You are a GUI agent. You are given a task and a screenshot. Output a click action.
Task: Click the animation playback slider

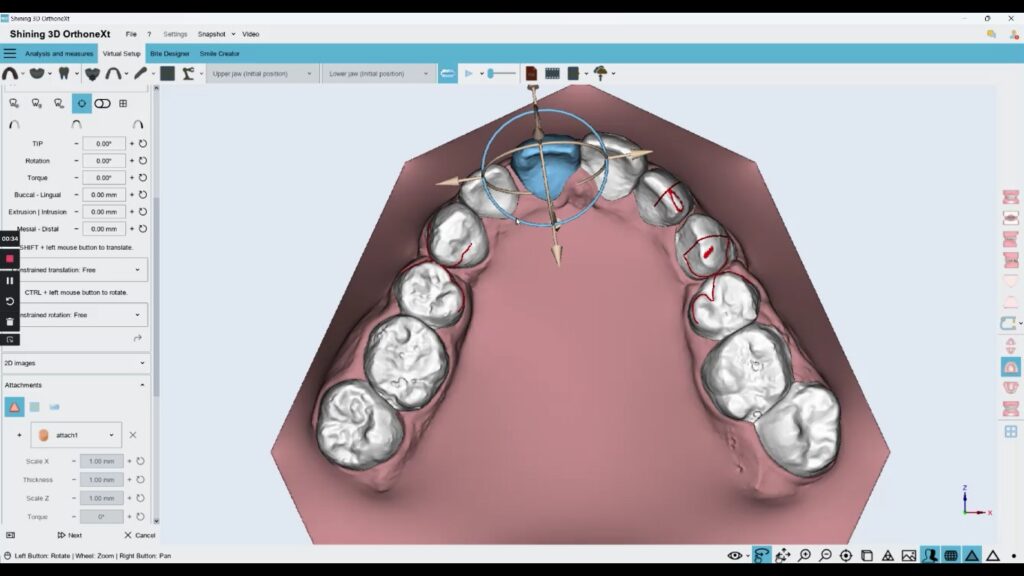[502, 73]
